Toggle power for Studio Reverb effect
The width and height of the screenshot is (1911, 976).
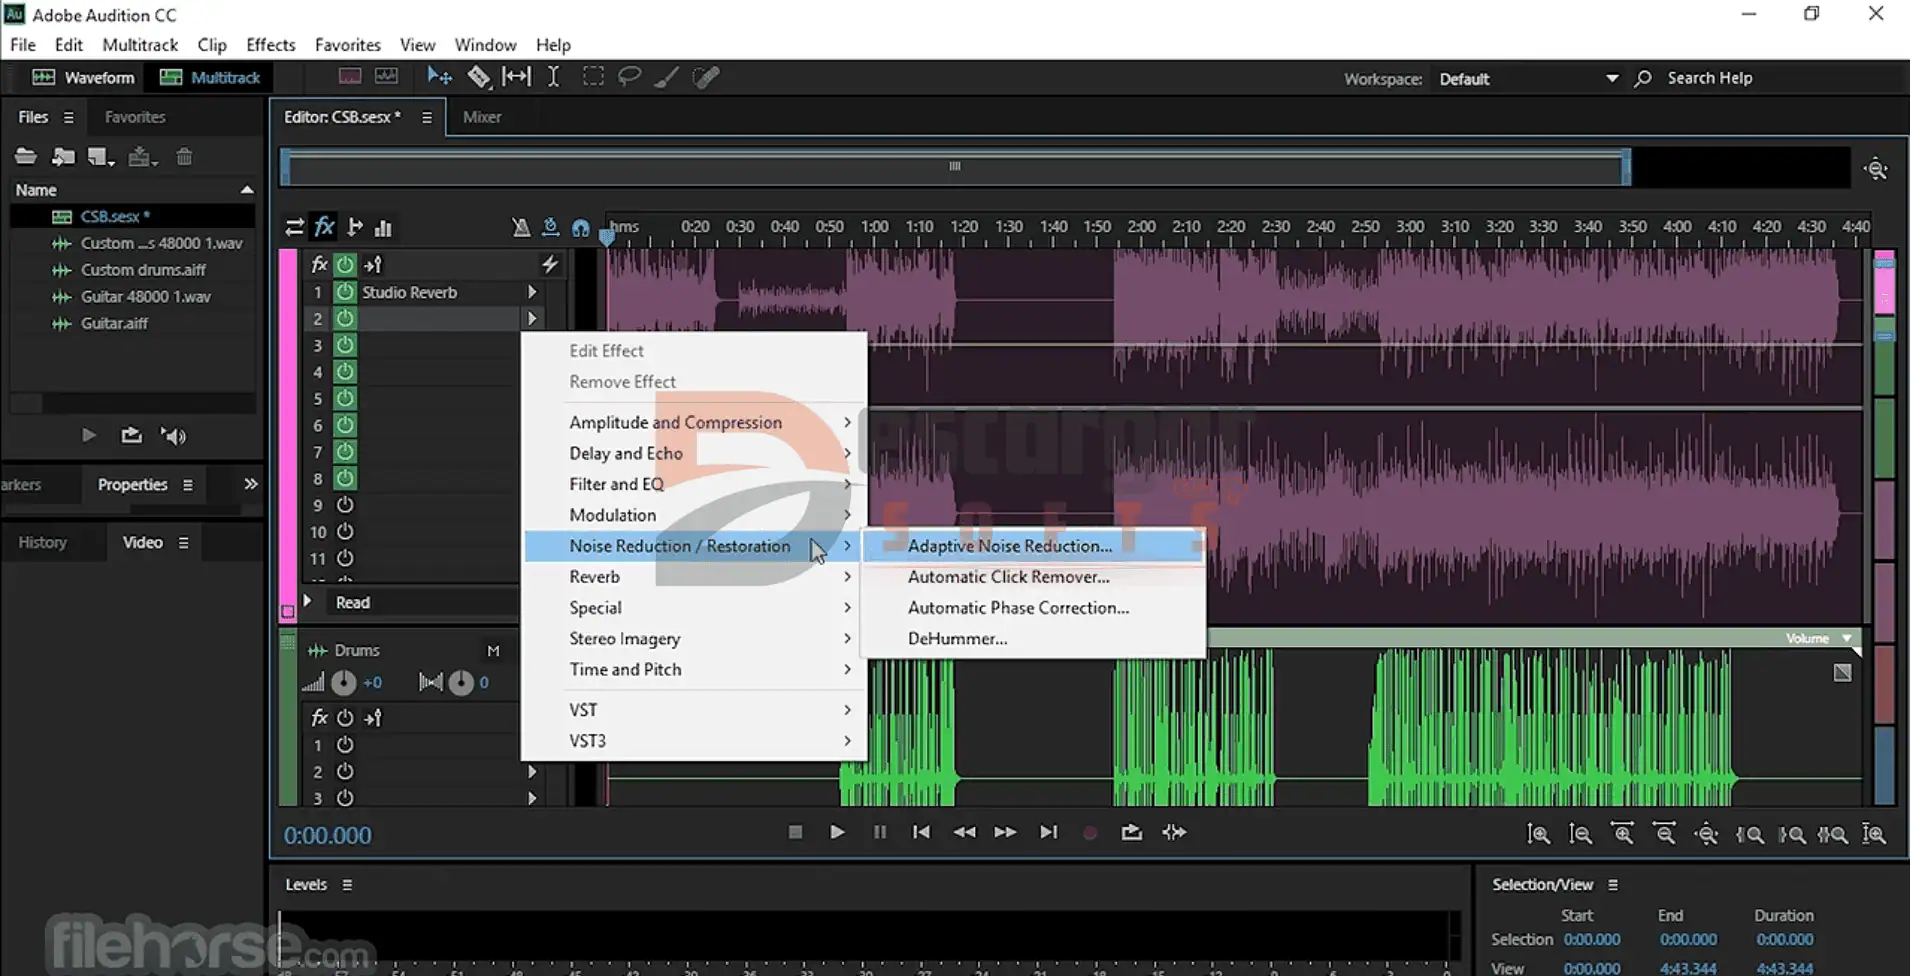coord(345,292)
